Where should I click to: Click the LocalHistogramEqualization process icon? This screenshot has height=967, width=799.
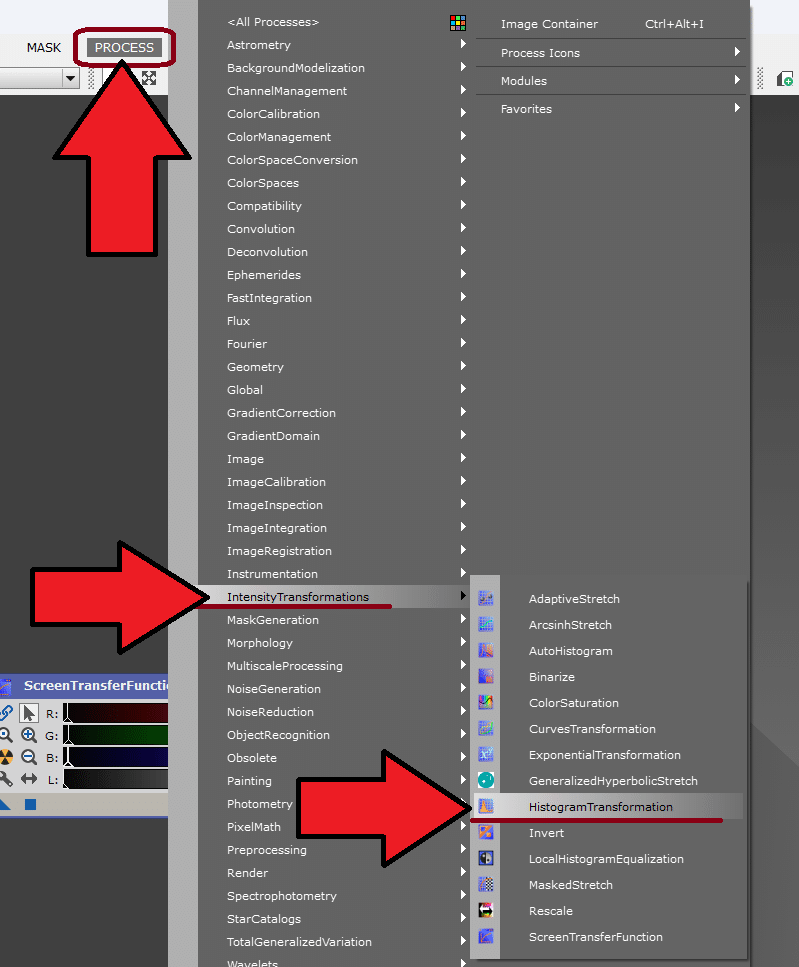point(486,858)
